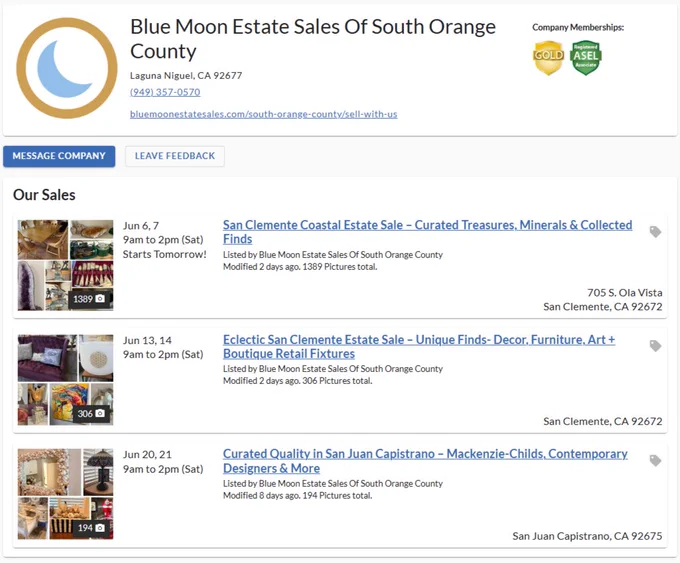Open the Jun 6, 7 sale thumbnail collage
Screen dimensions: 680x563
[65, 265]
